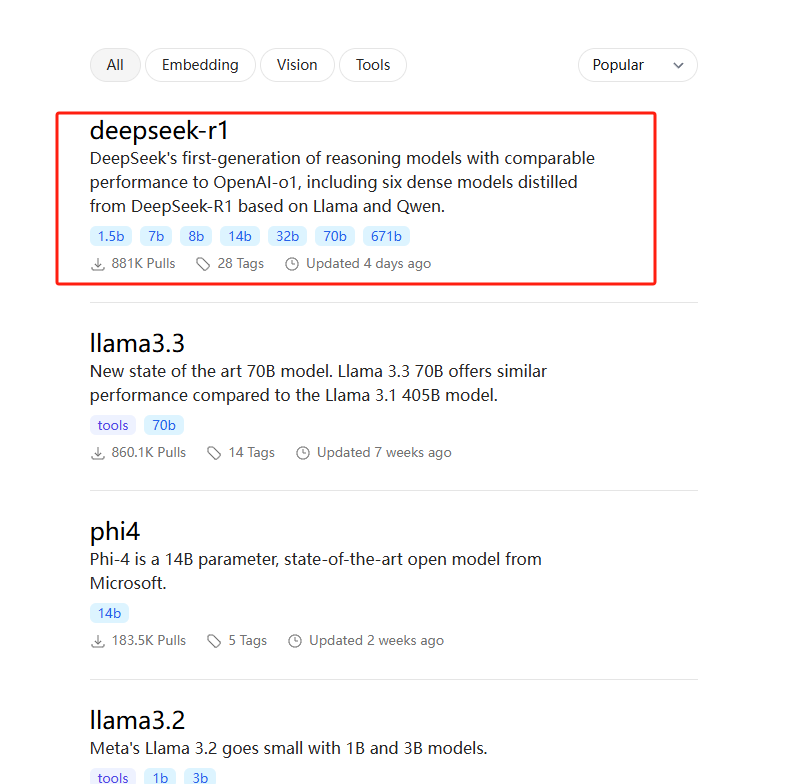798x784 pixels.
Task: Click the '28 Tags' text
Action: tap(241, 264)
